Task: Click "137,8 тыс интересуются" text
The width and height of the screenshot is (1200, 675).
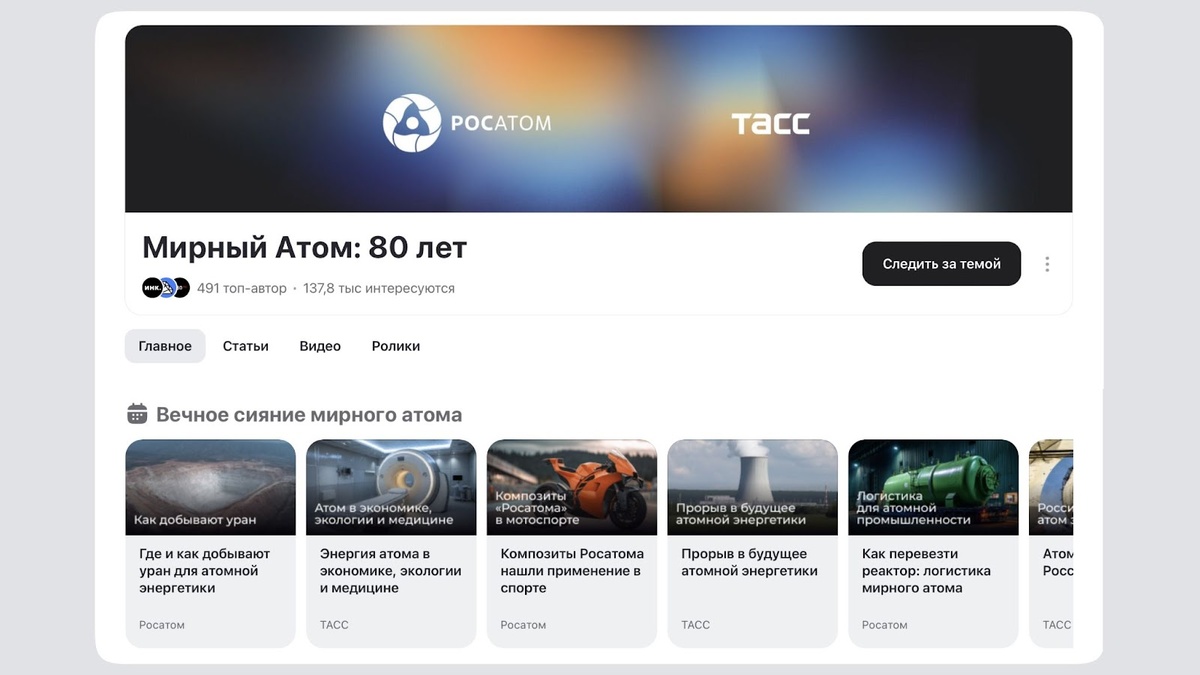Action: pos(379,288)
